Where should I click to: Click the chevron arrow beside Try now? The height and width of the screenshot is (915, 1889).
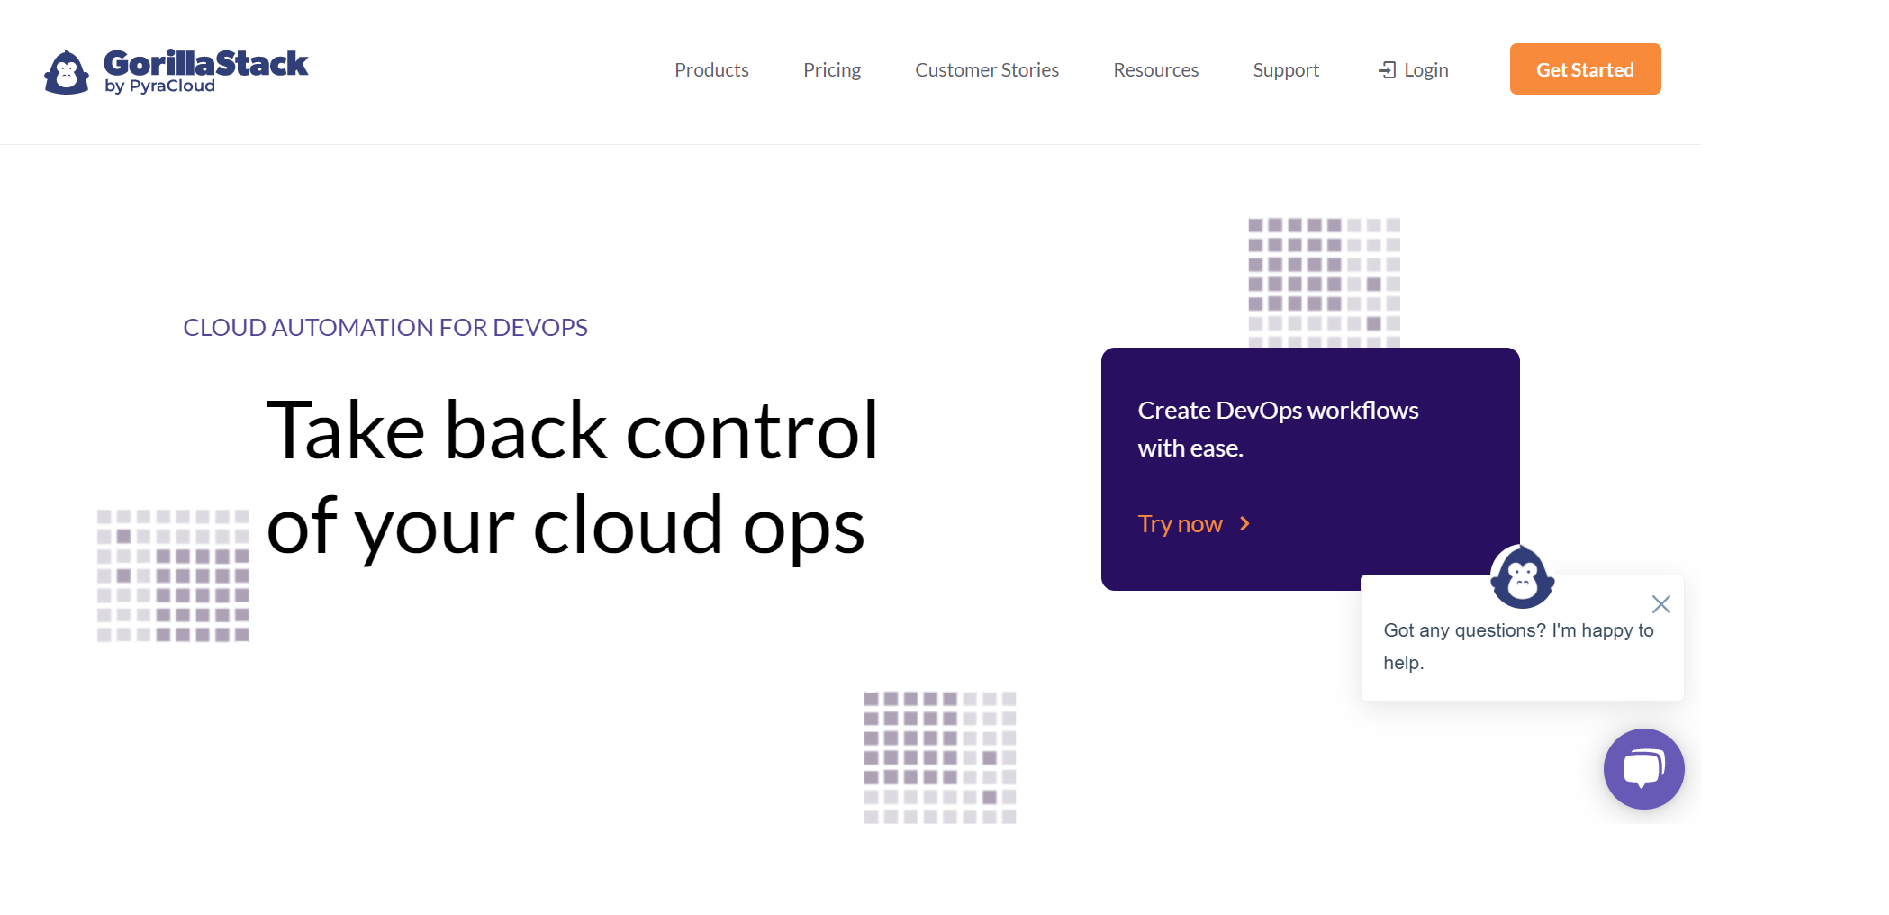[1245, 524]
